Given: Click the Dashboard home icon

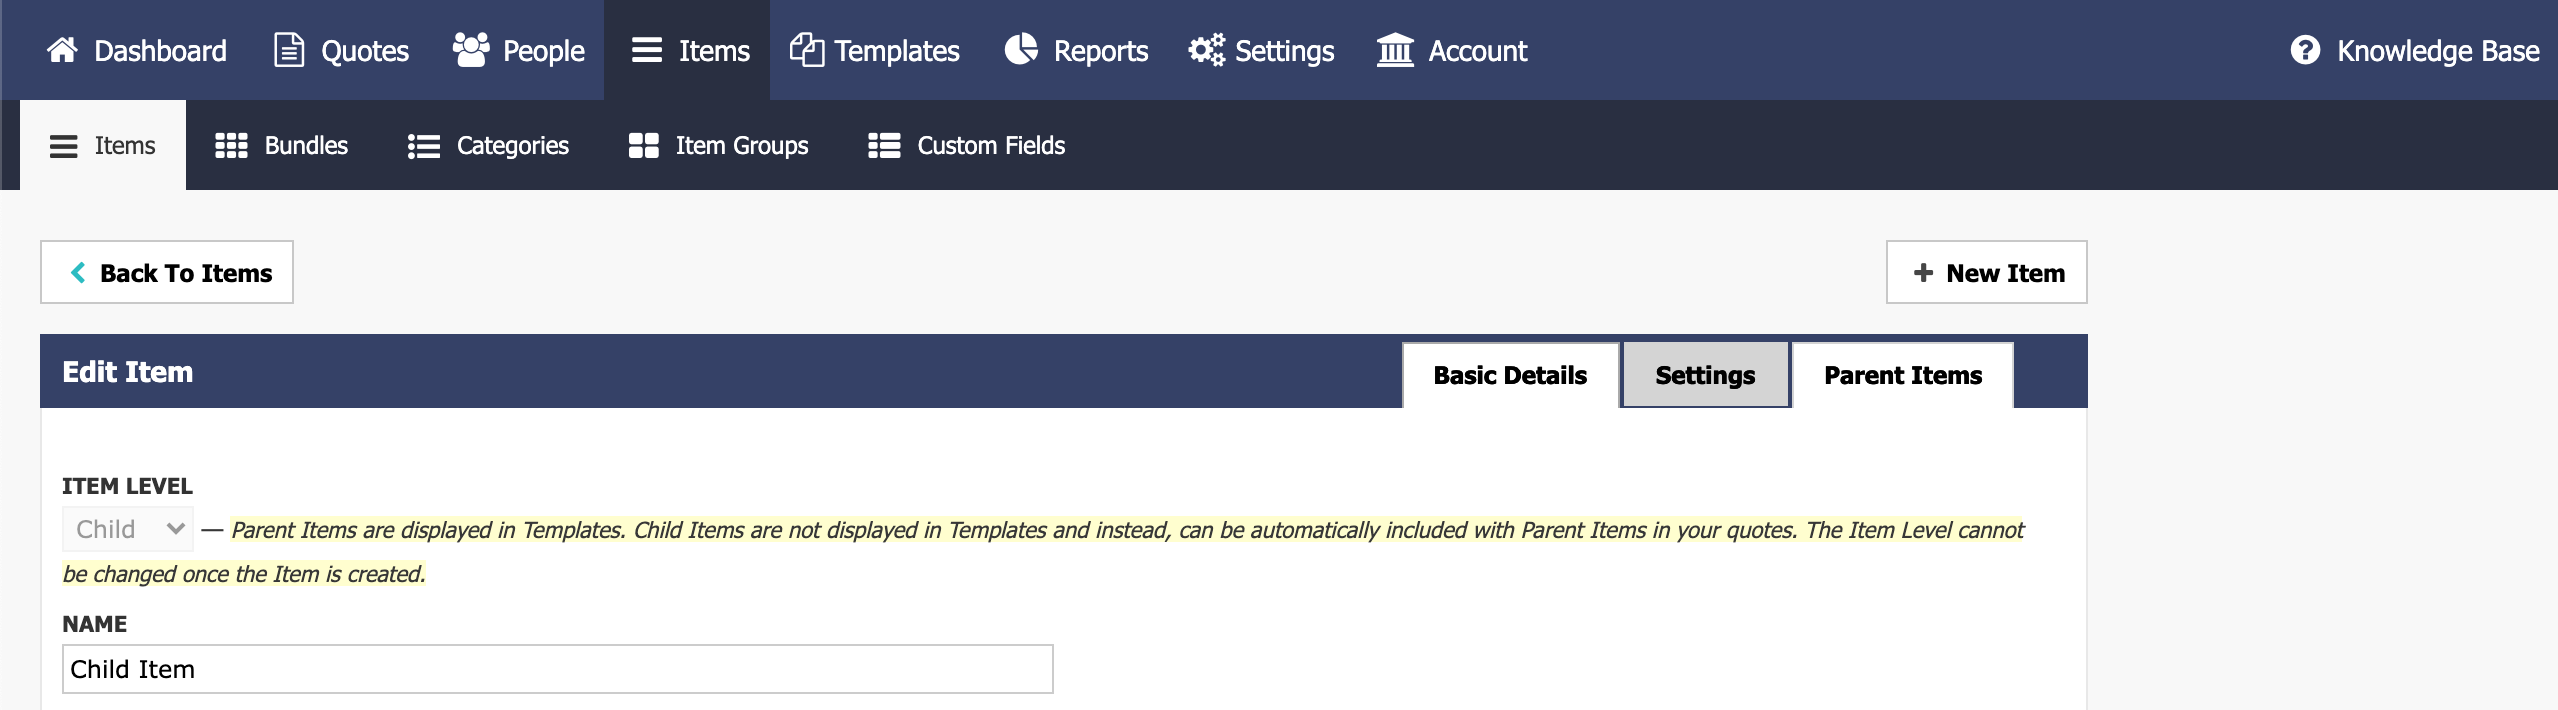Looking at the screenshot, I should point(62,50).
